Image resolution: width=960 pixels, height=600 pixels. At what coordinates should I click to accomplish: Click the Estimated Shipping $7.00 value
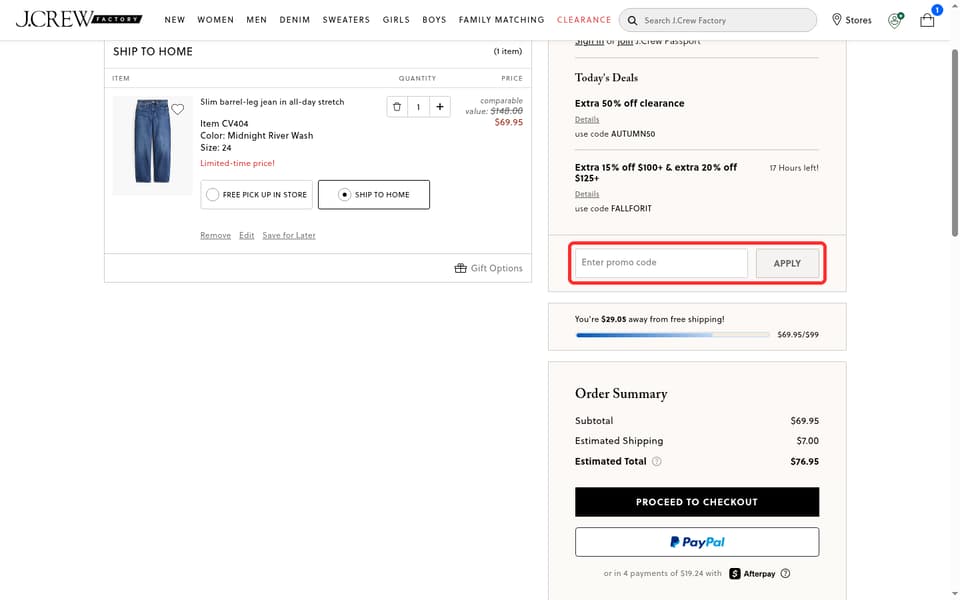808,441
